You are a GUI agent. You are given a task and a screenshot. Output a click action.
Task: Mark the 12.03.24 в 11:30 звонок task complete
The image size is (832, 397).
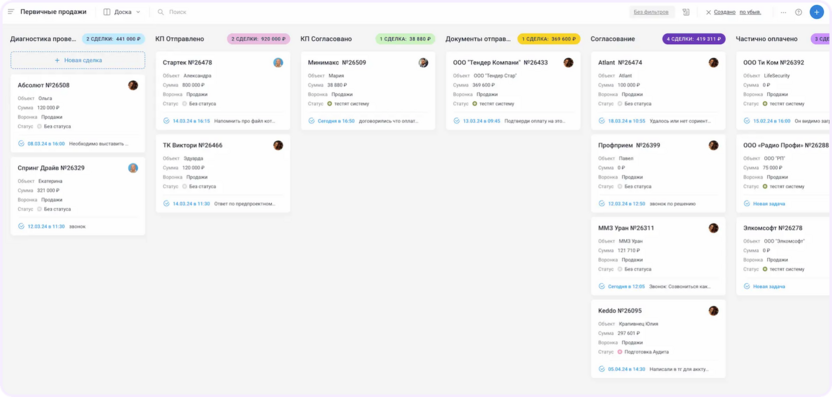[x=21, y=226]
